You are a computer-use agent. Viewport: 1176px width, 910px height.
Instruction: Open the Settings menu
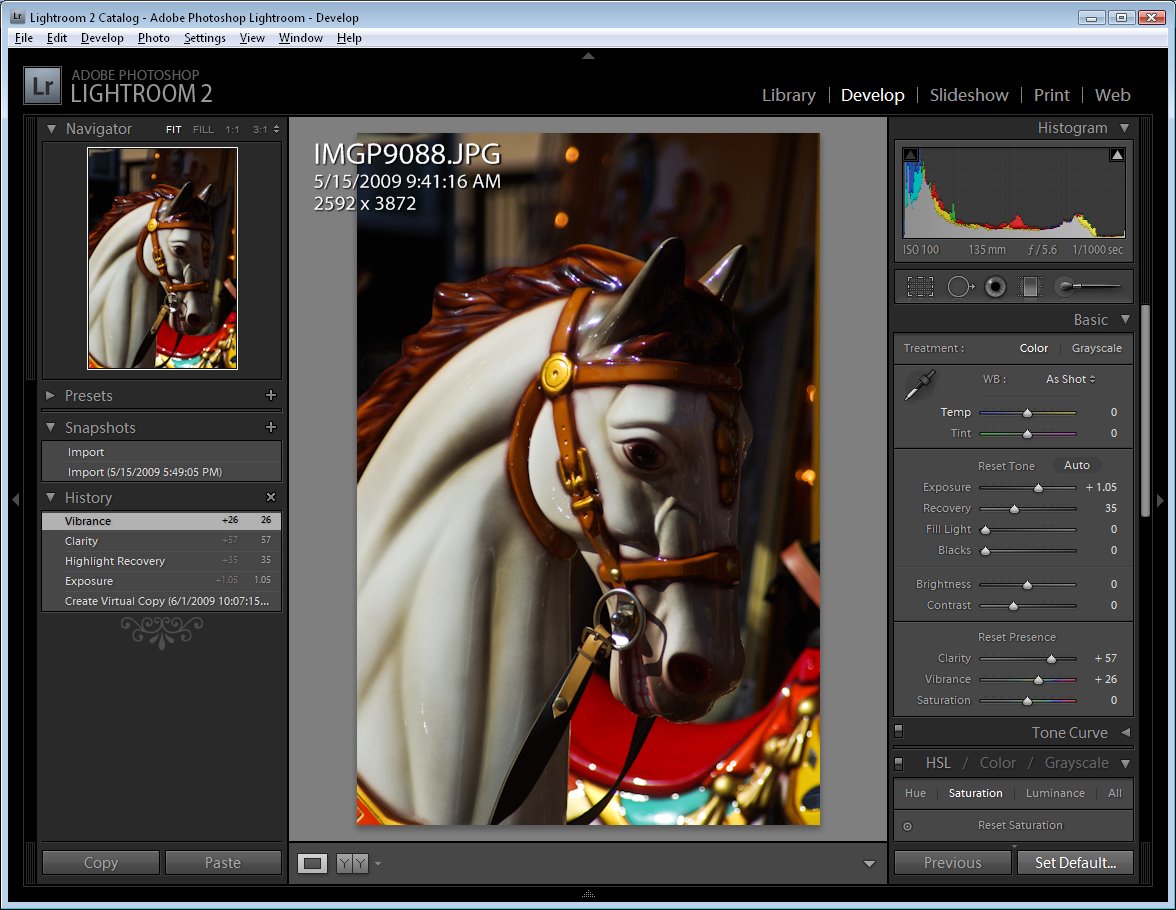click(x=205, y=38)
